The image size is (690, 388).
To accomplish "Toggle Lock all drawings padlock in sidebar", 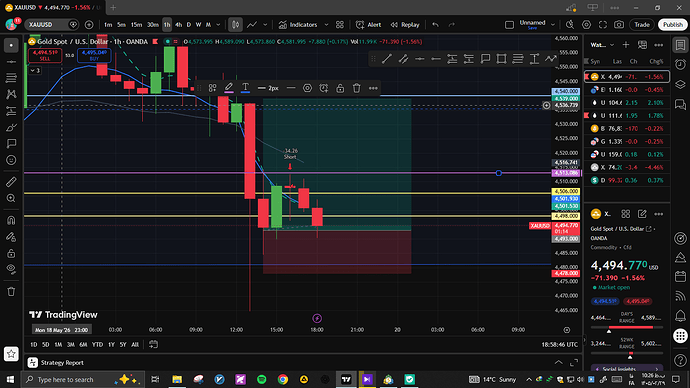I will tap(11, 253).
